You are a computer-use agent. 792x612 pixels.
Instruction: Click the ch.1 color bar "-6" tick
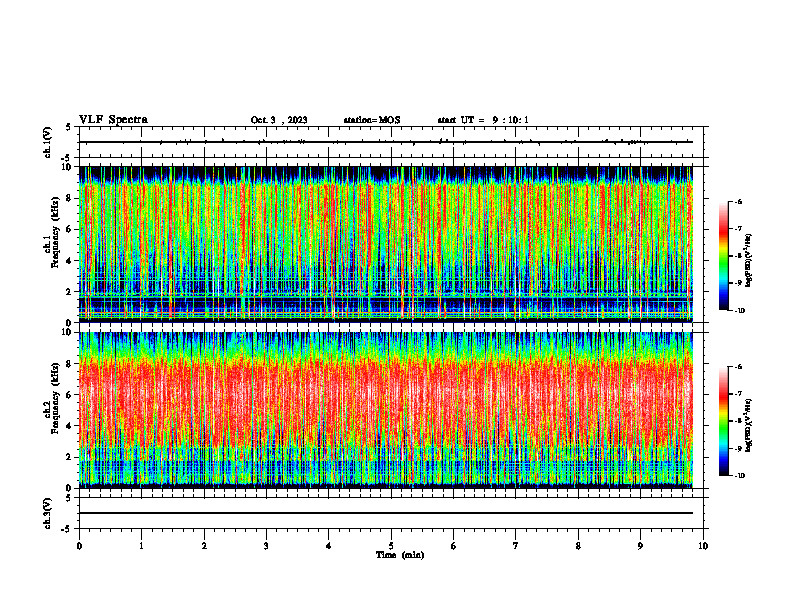coord(738,201)
